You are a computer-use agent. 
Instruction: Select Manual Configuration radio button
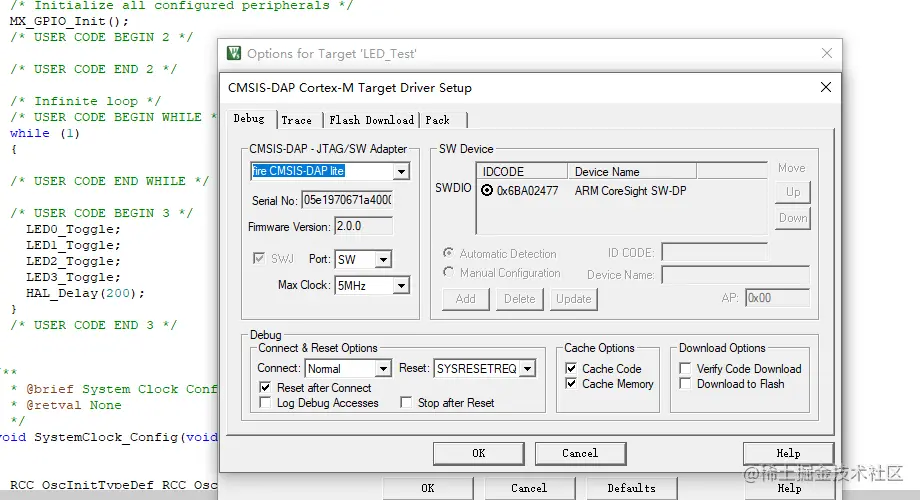[x=448, y=272]
